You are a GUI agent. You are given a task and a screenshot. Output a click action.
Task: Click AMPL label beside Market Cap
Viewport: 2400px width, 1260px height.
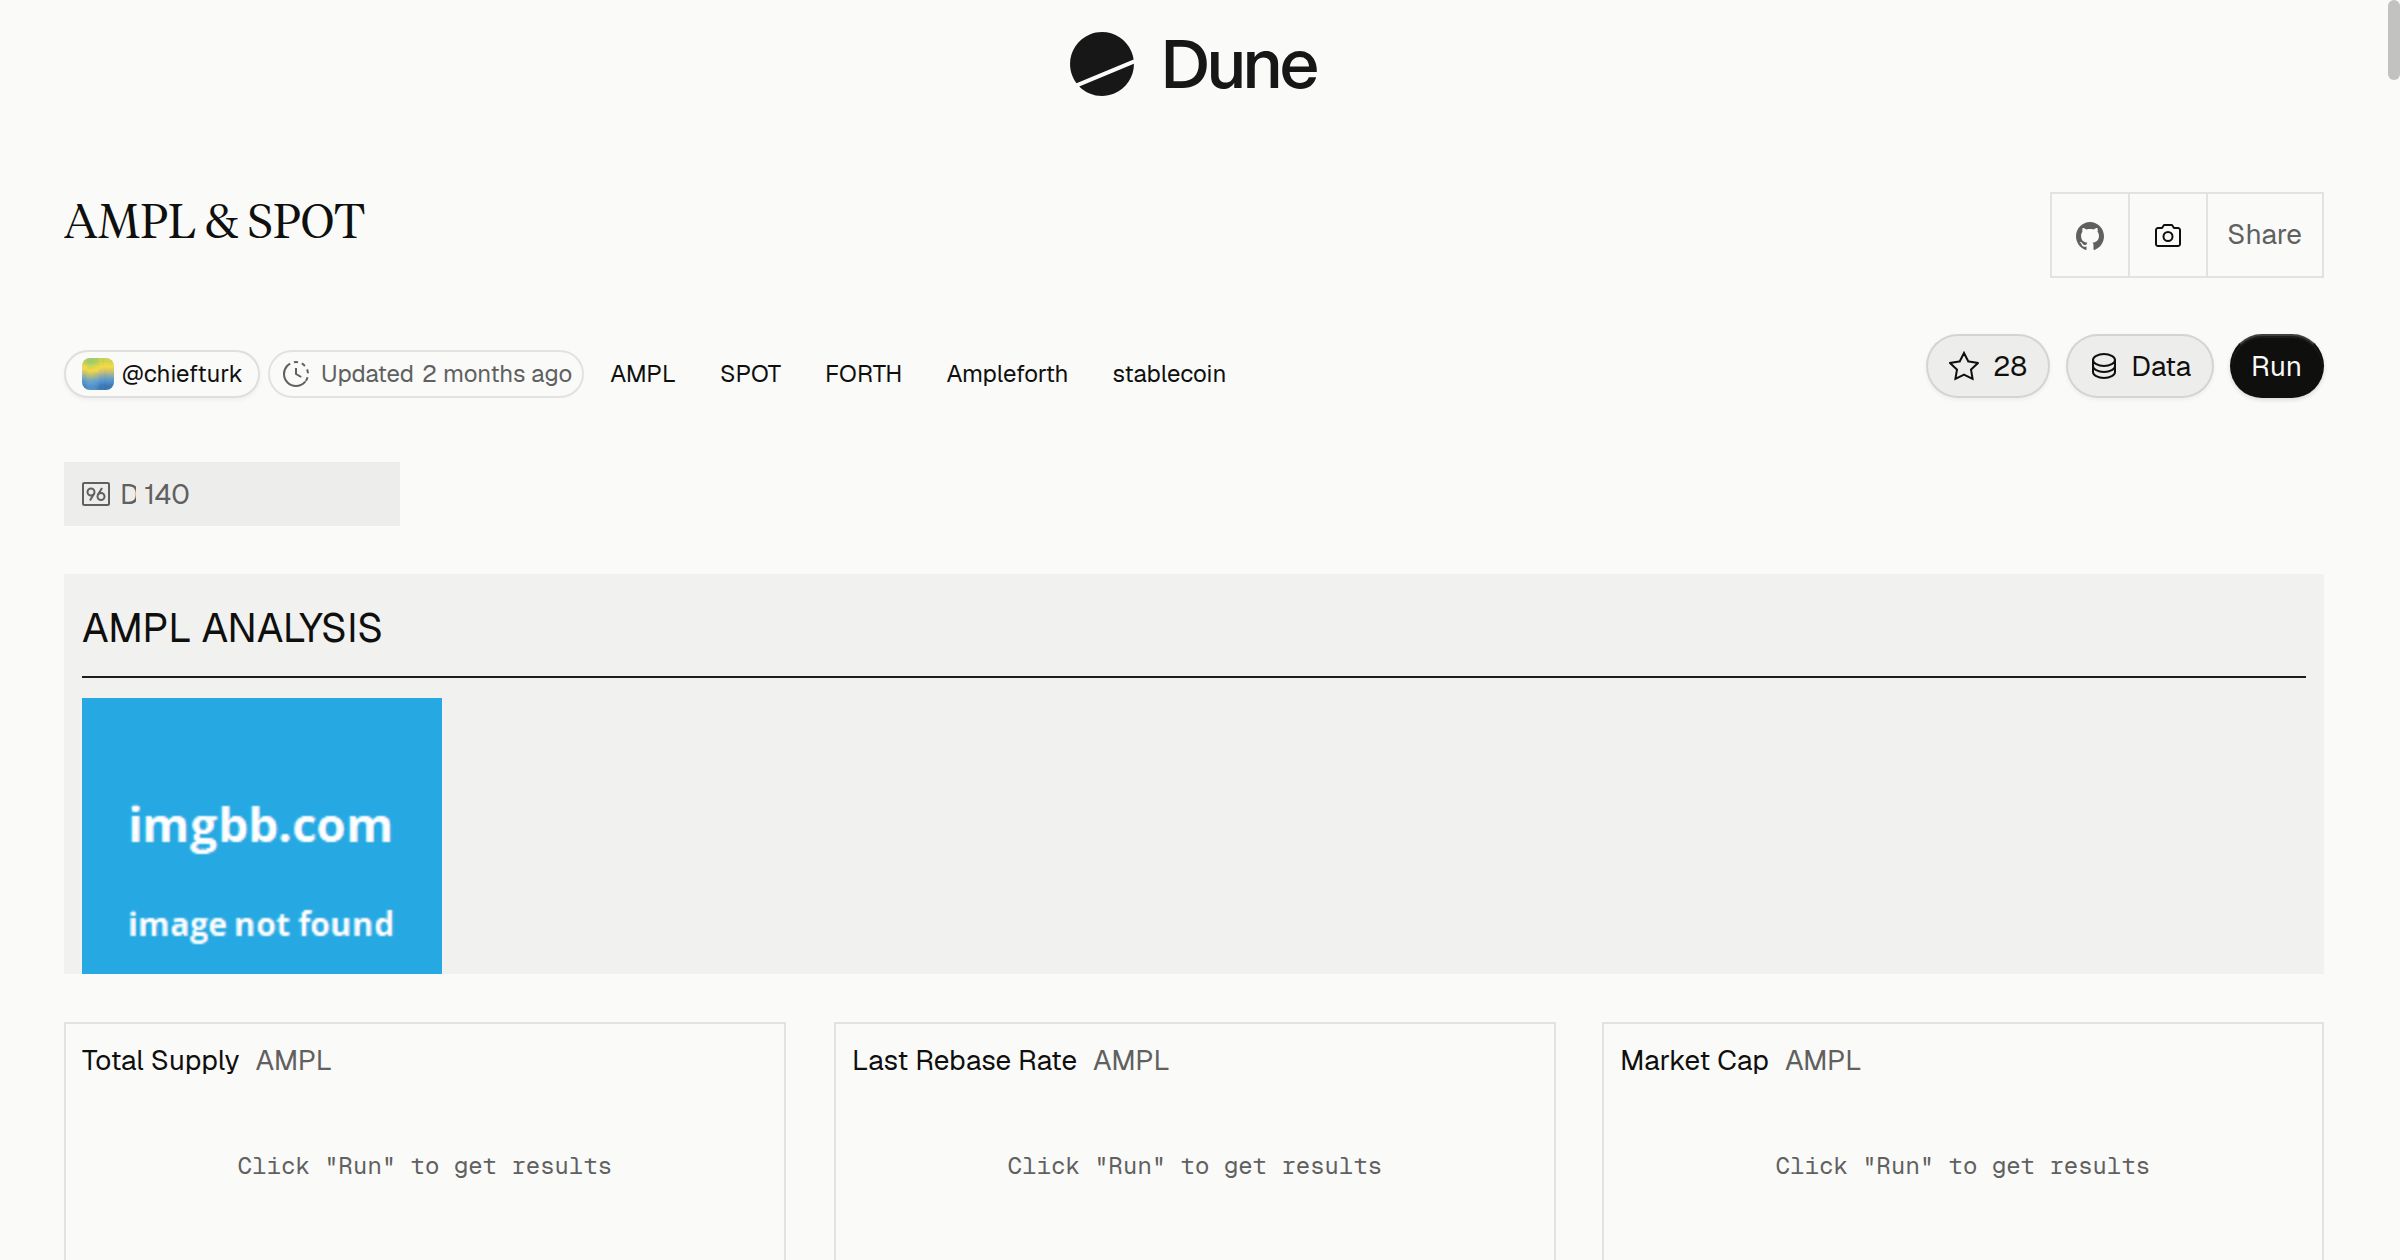[1823, 1061]
